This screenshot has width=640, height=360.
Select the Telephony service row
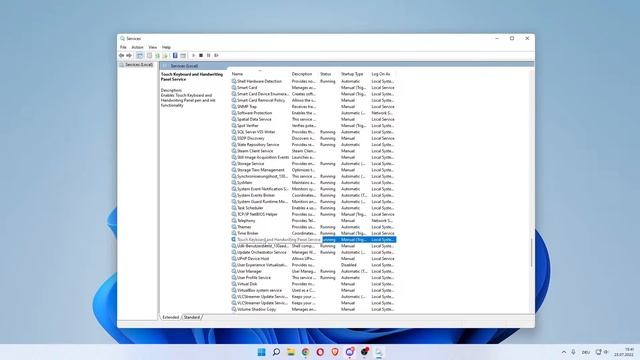tap(313, 220)
